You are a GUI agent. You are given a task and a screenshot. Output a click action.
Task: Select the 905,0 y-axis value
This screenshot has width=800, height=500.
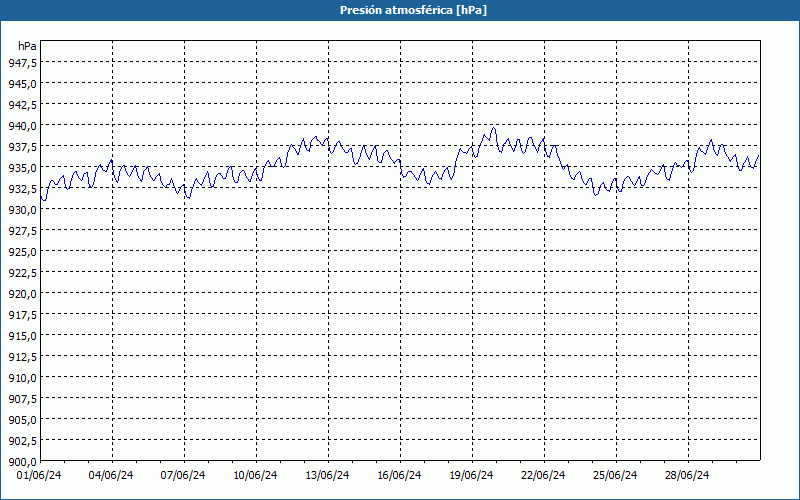[22, 420]
